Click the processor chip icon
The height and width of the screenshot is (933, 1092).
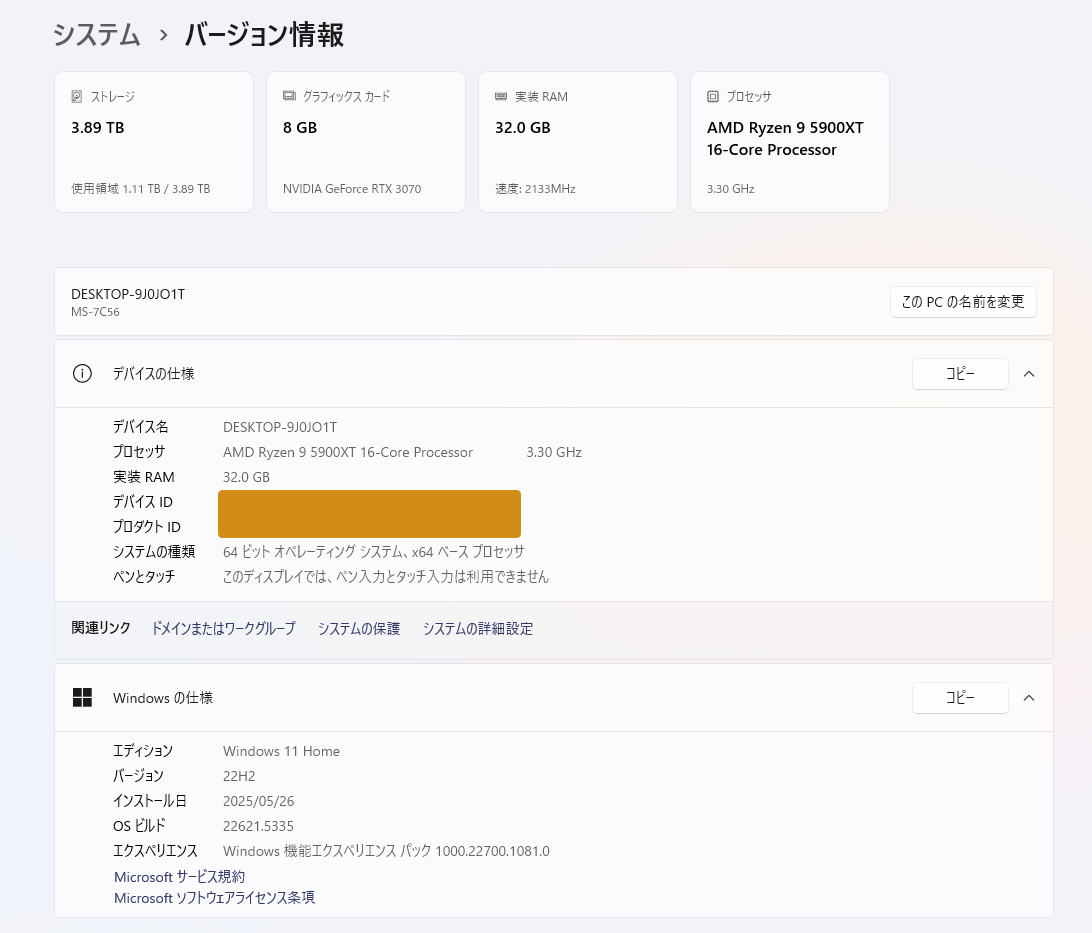point(712,97)
